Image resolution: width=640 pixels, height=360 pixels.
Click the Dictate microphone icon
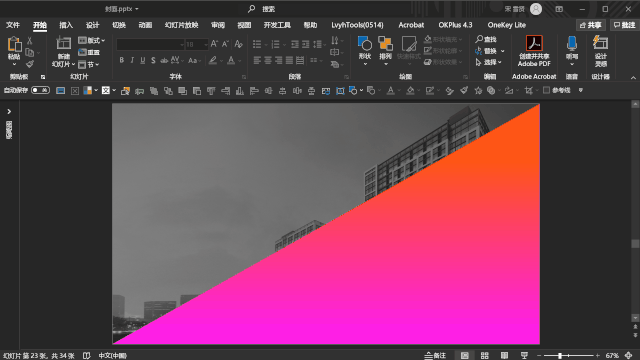(572, 43)
